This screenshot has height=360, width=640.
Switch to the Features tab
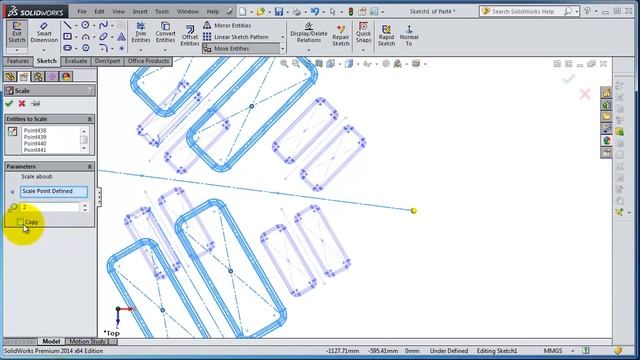tap(18, 61)
